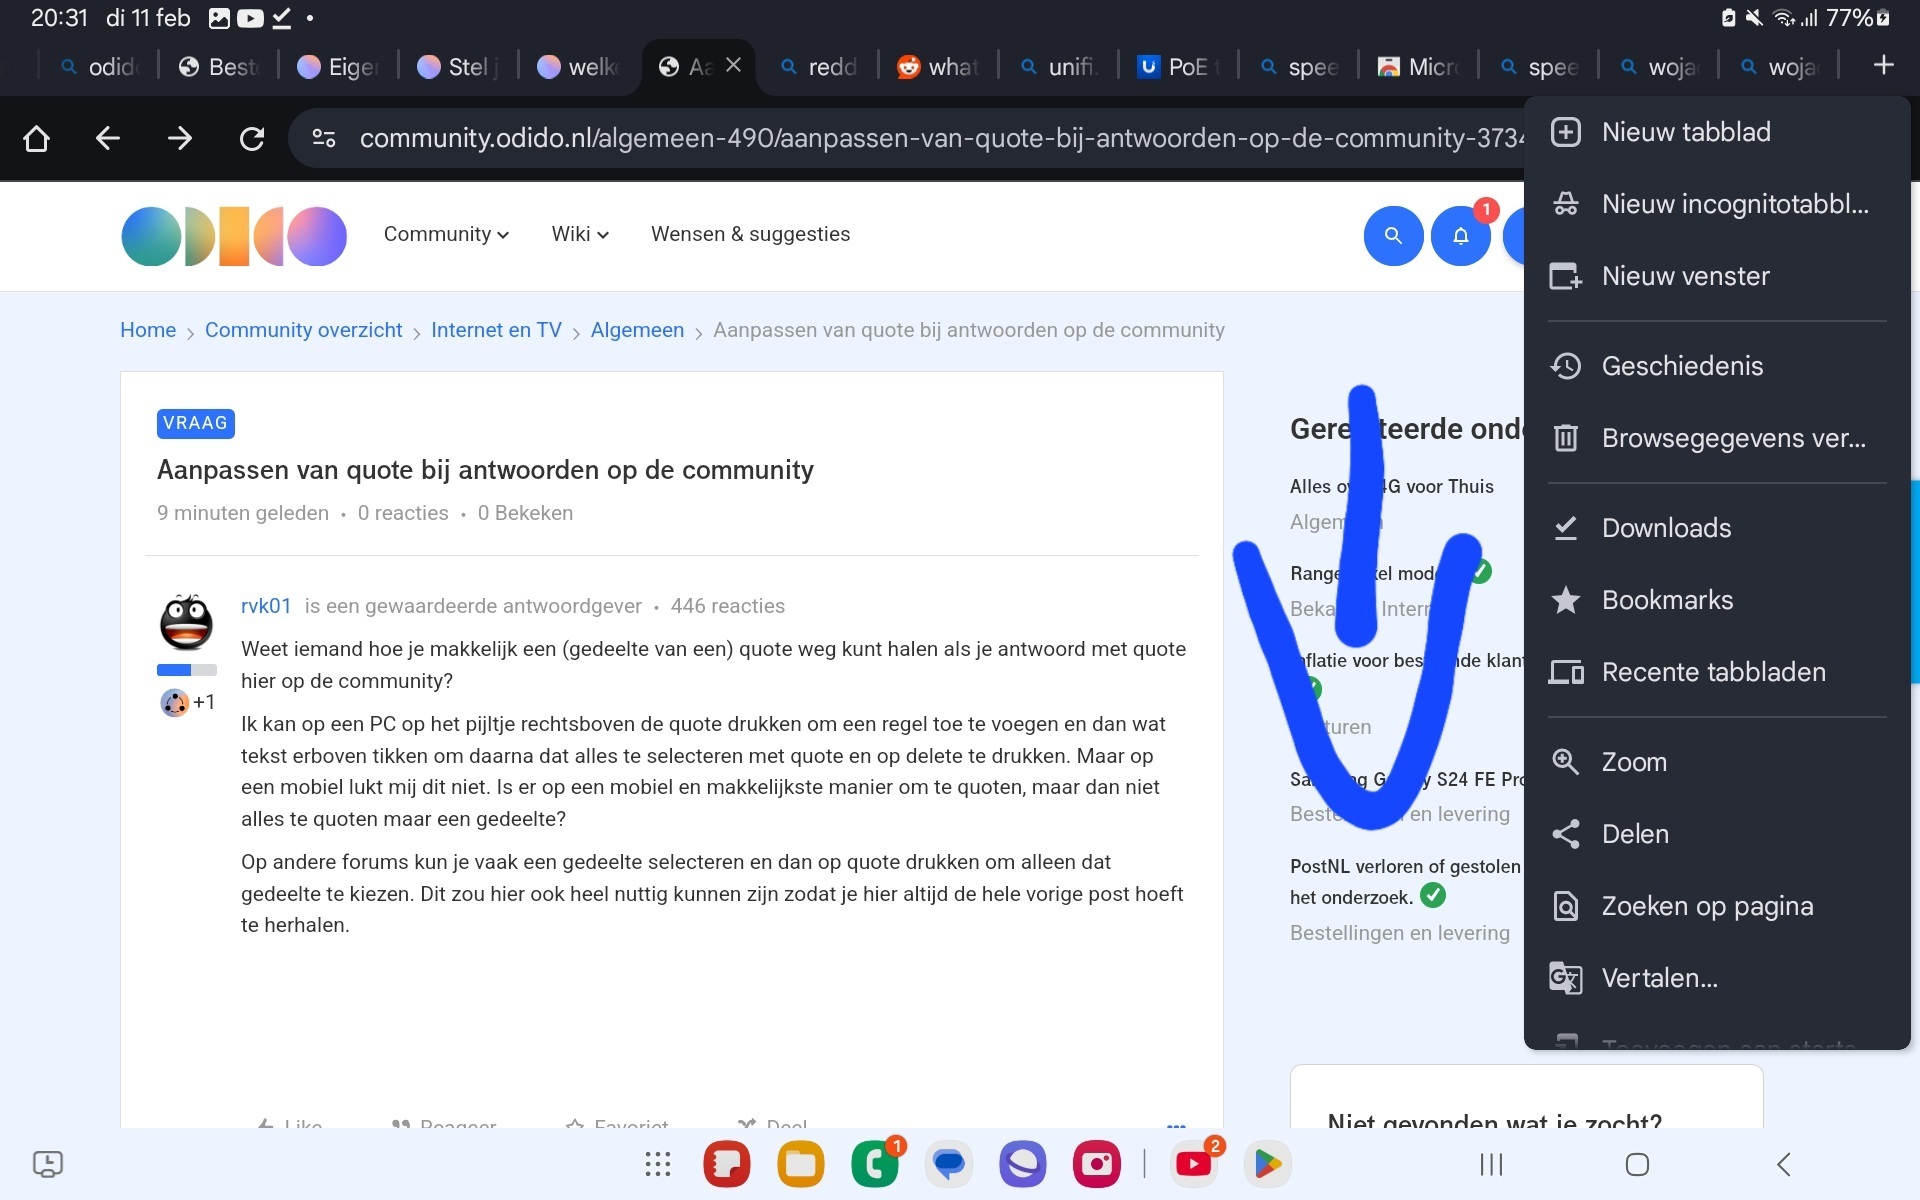The height and width of the screenshot is (1200, 1920).
Task: Tap the browser home icon
Action: click(37, 138)
